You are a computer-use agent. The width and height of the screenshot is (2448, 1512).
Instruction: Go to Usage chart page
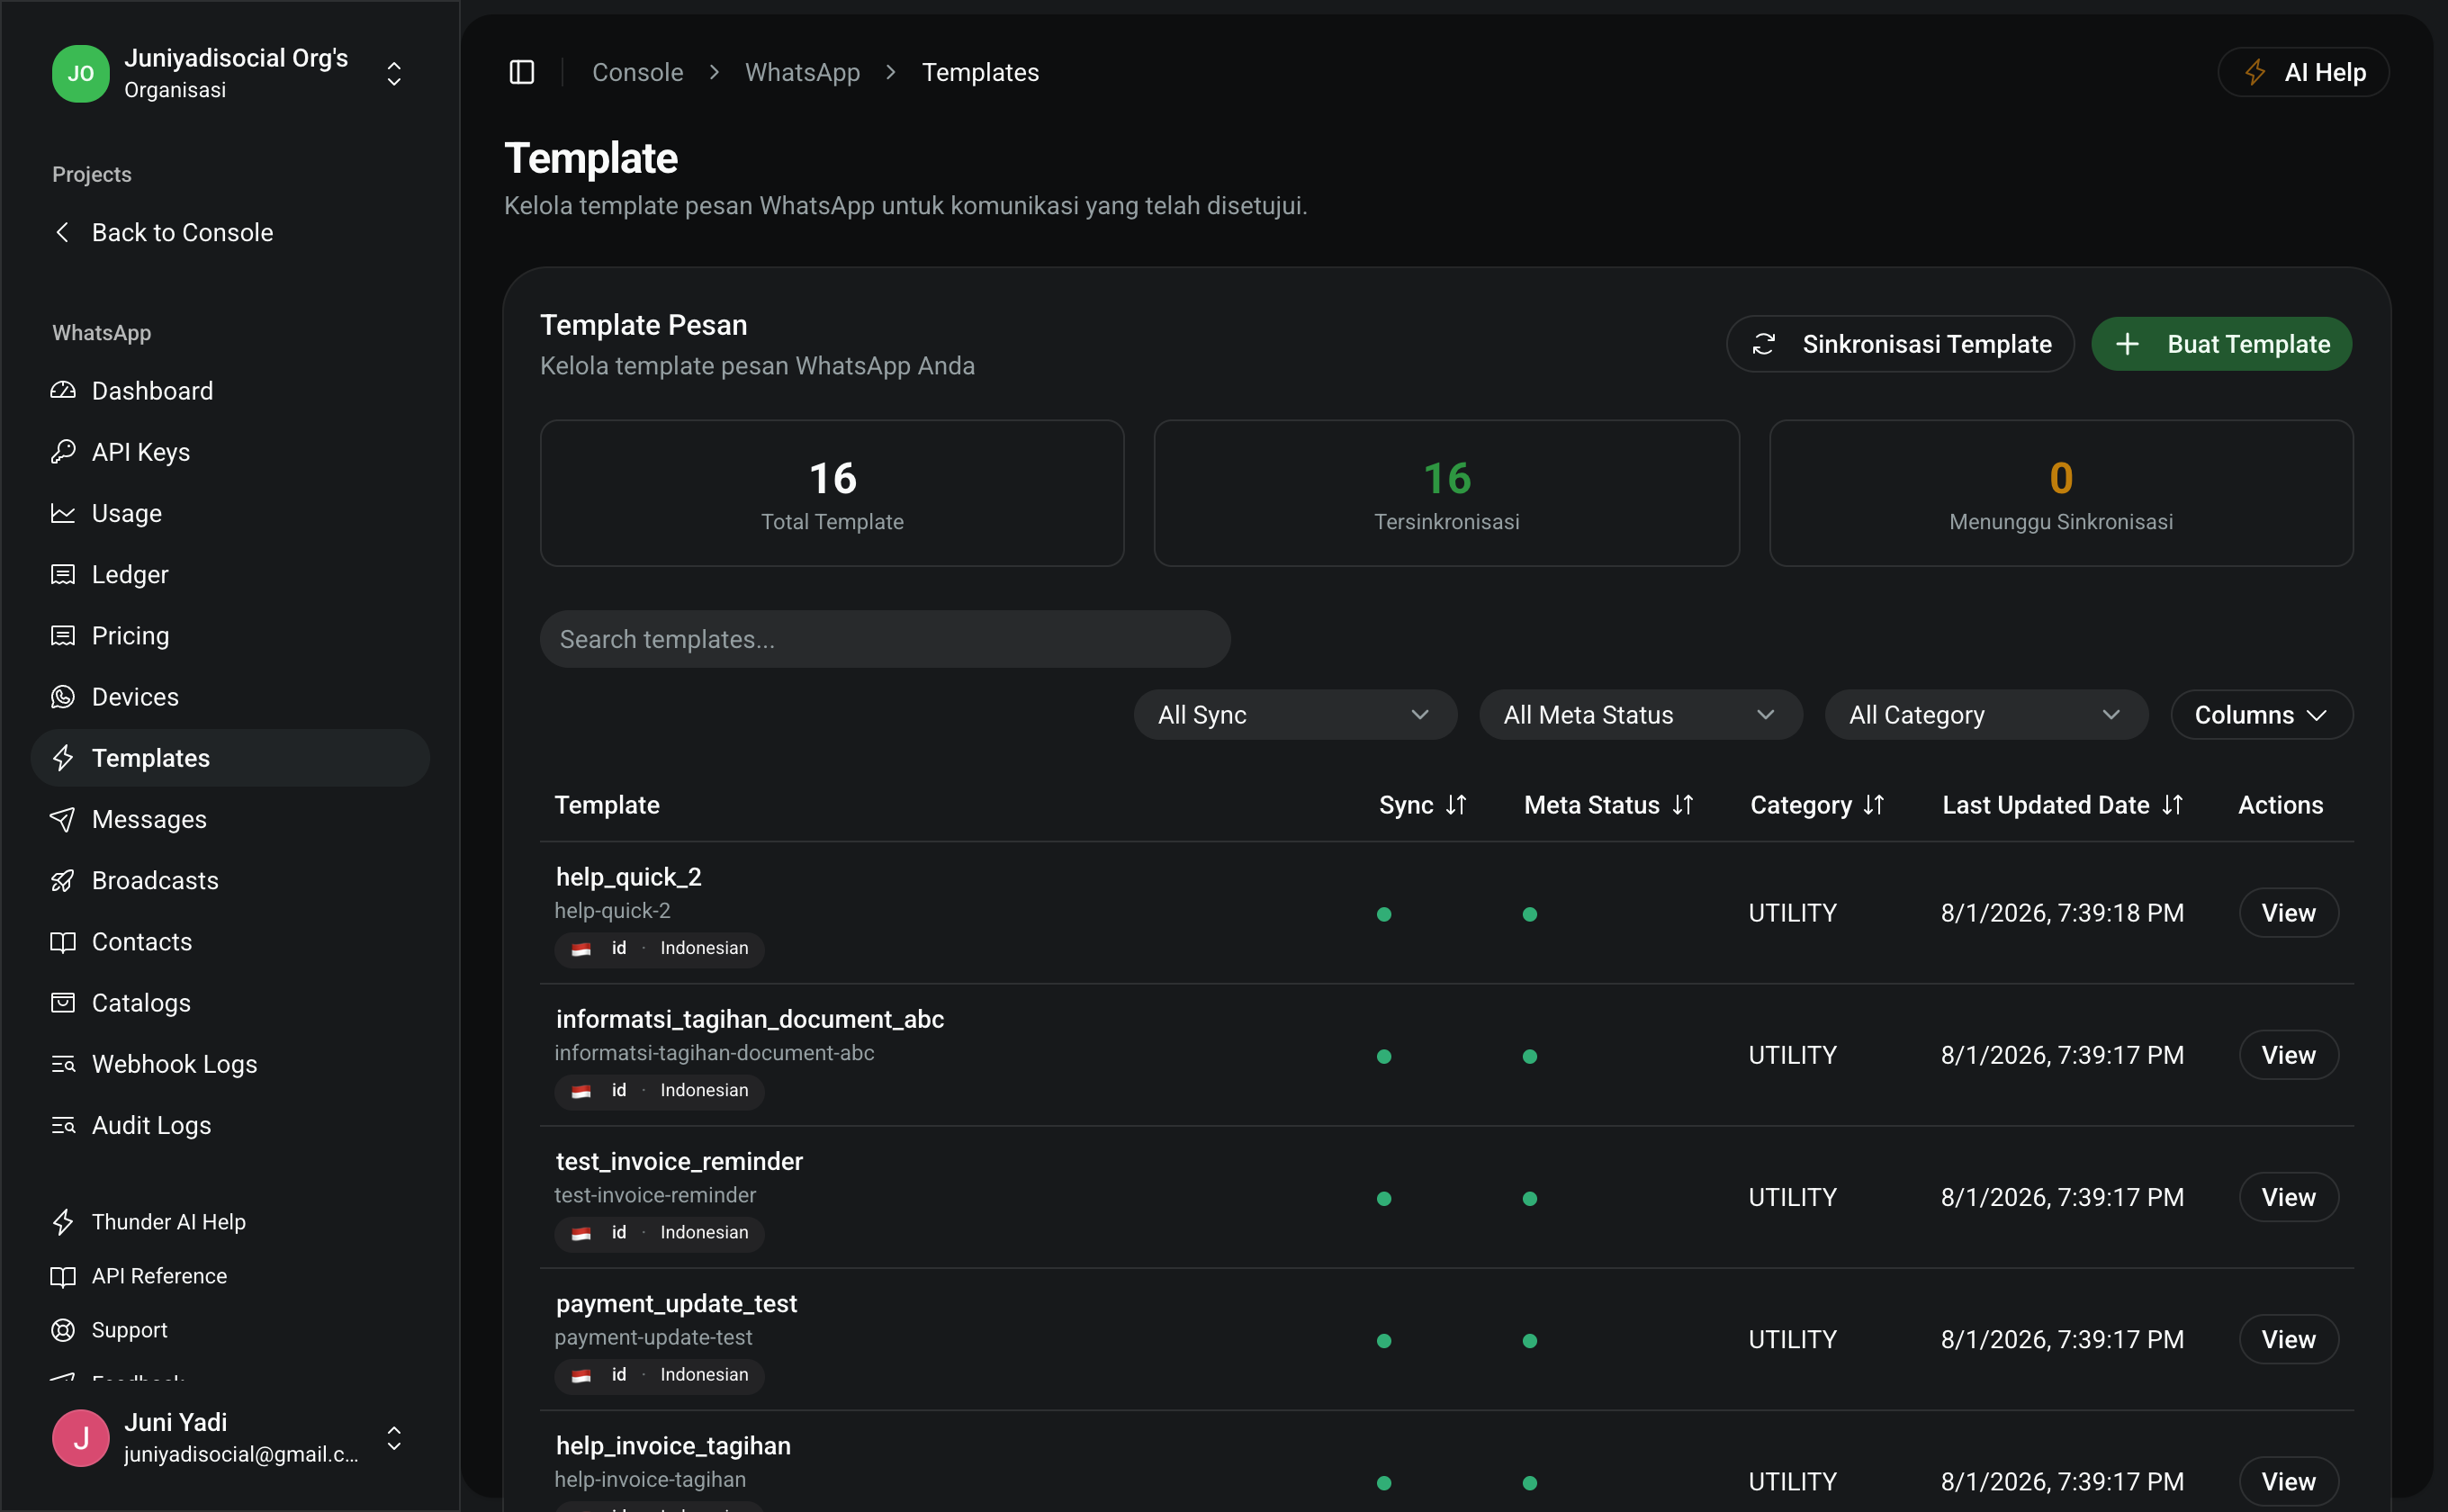click(231, 513)
